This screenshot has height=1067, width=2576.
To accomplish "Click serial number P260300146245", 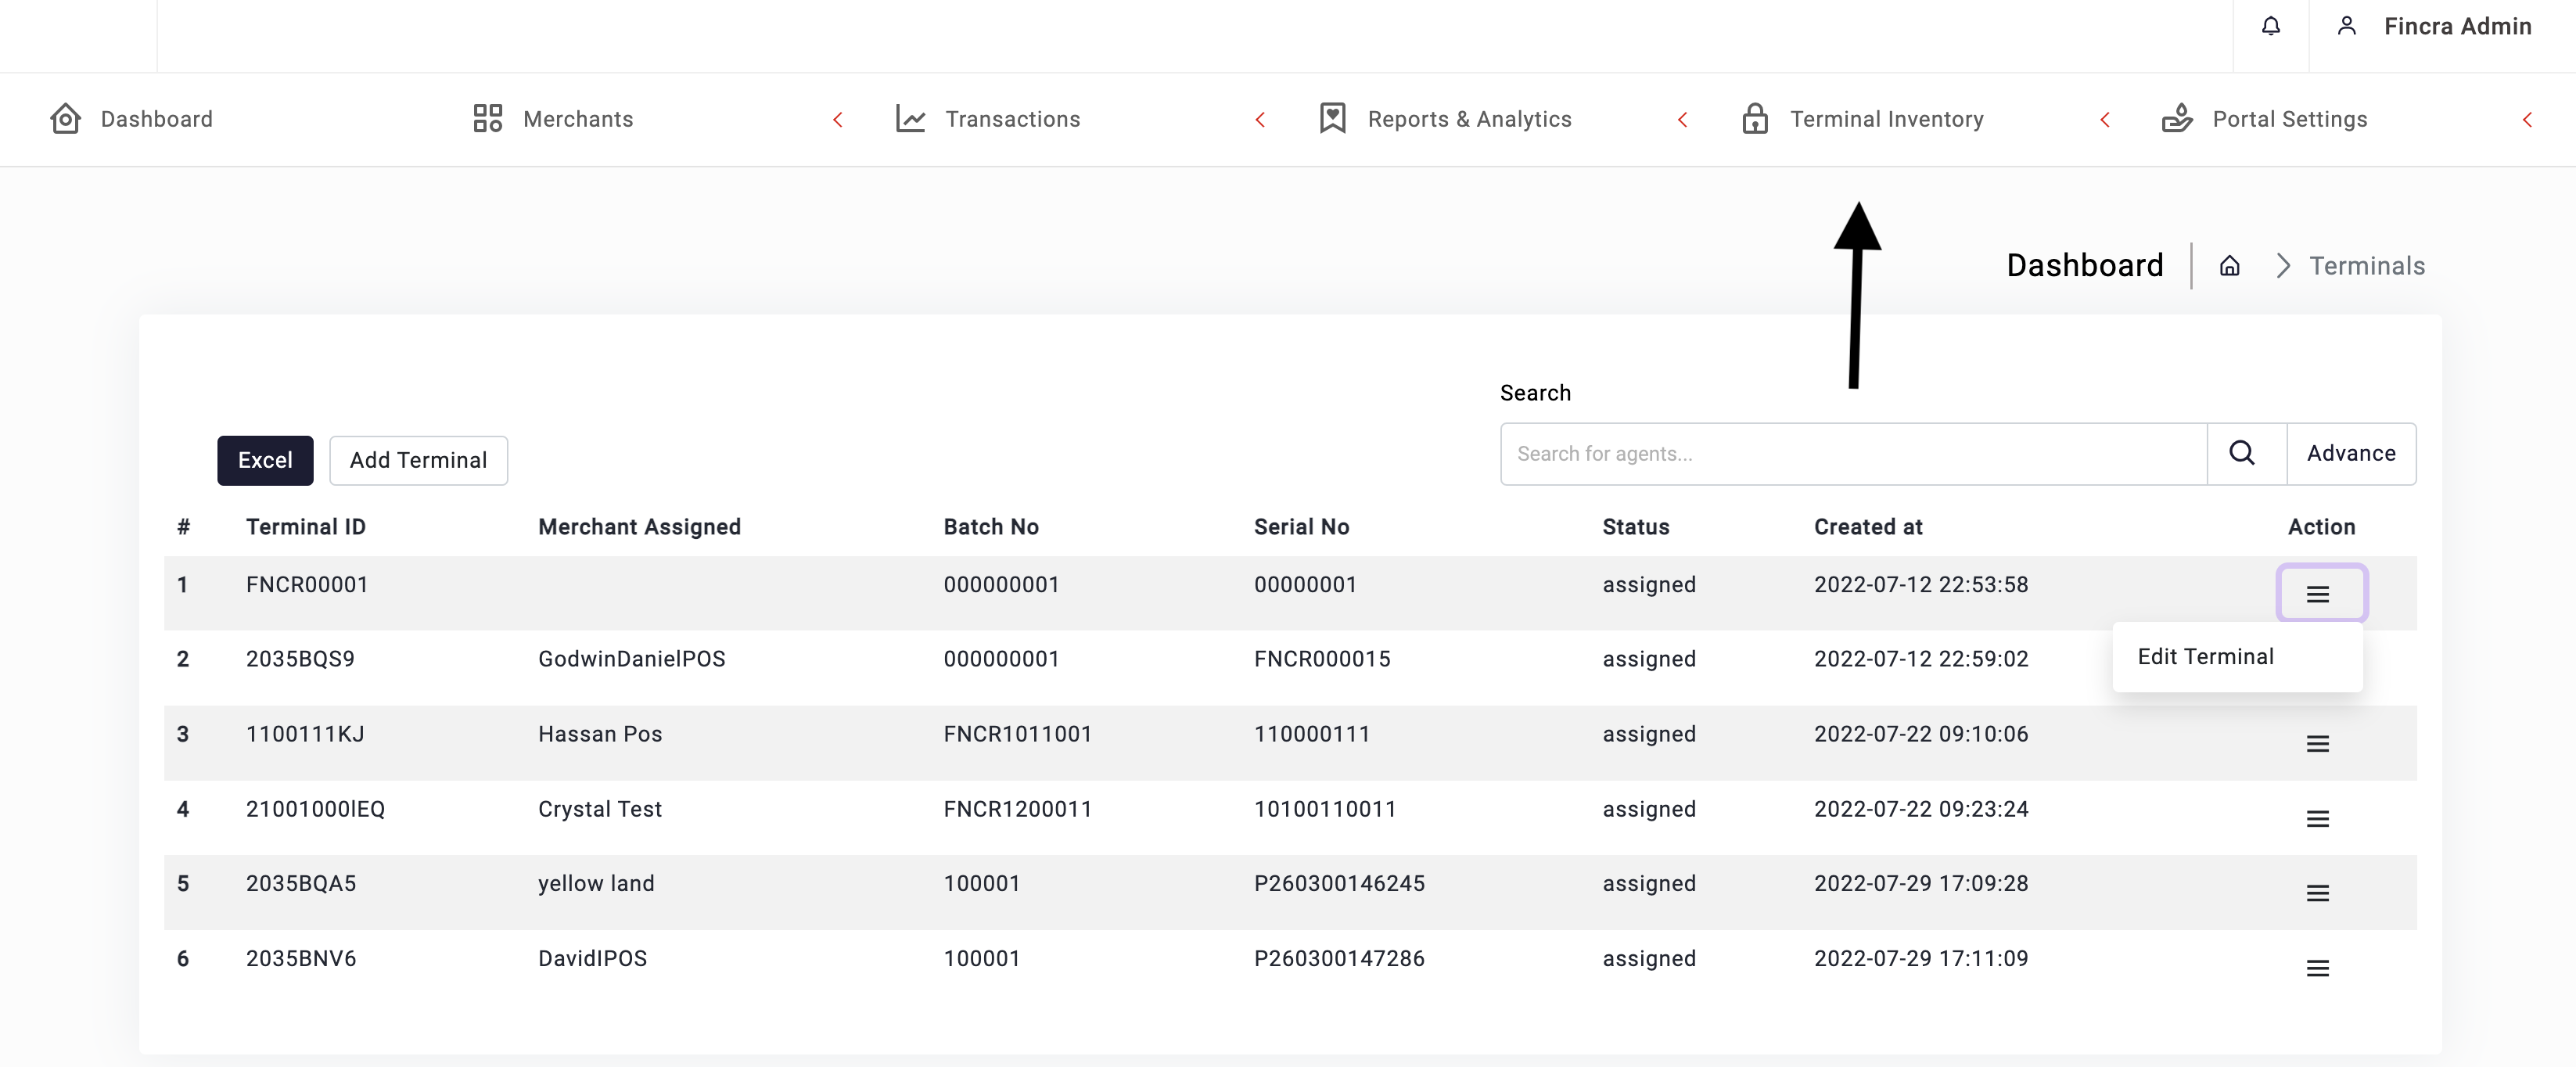I will (1339, 884).
